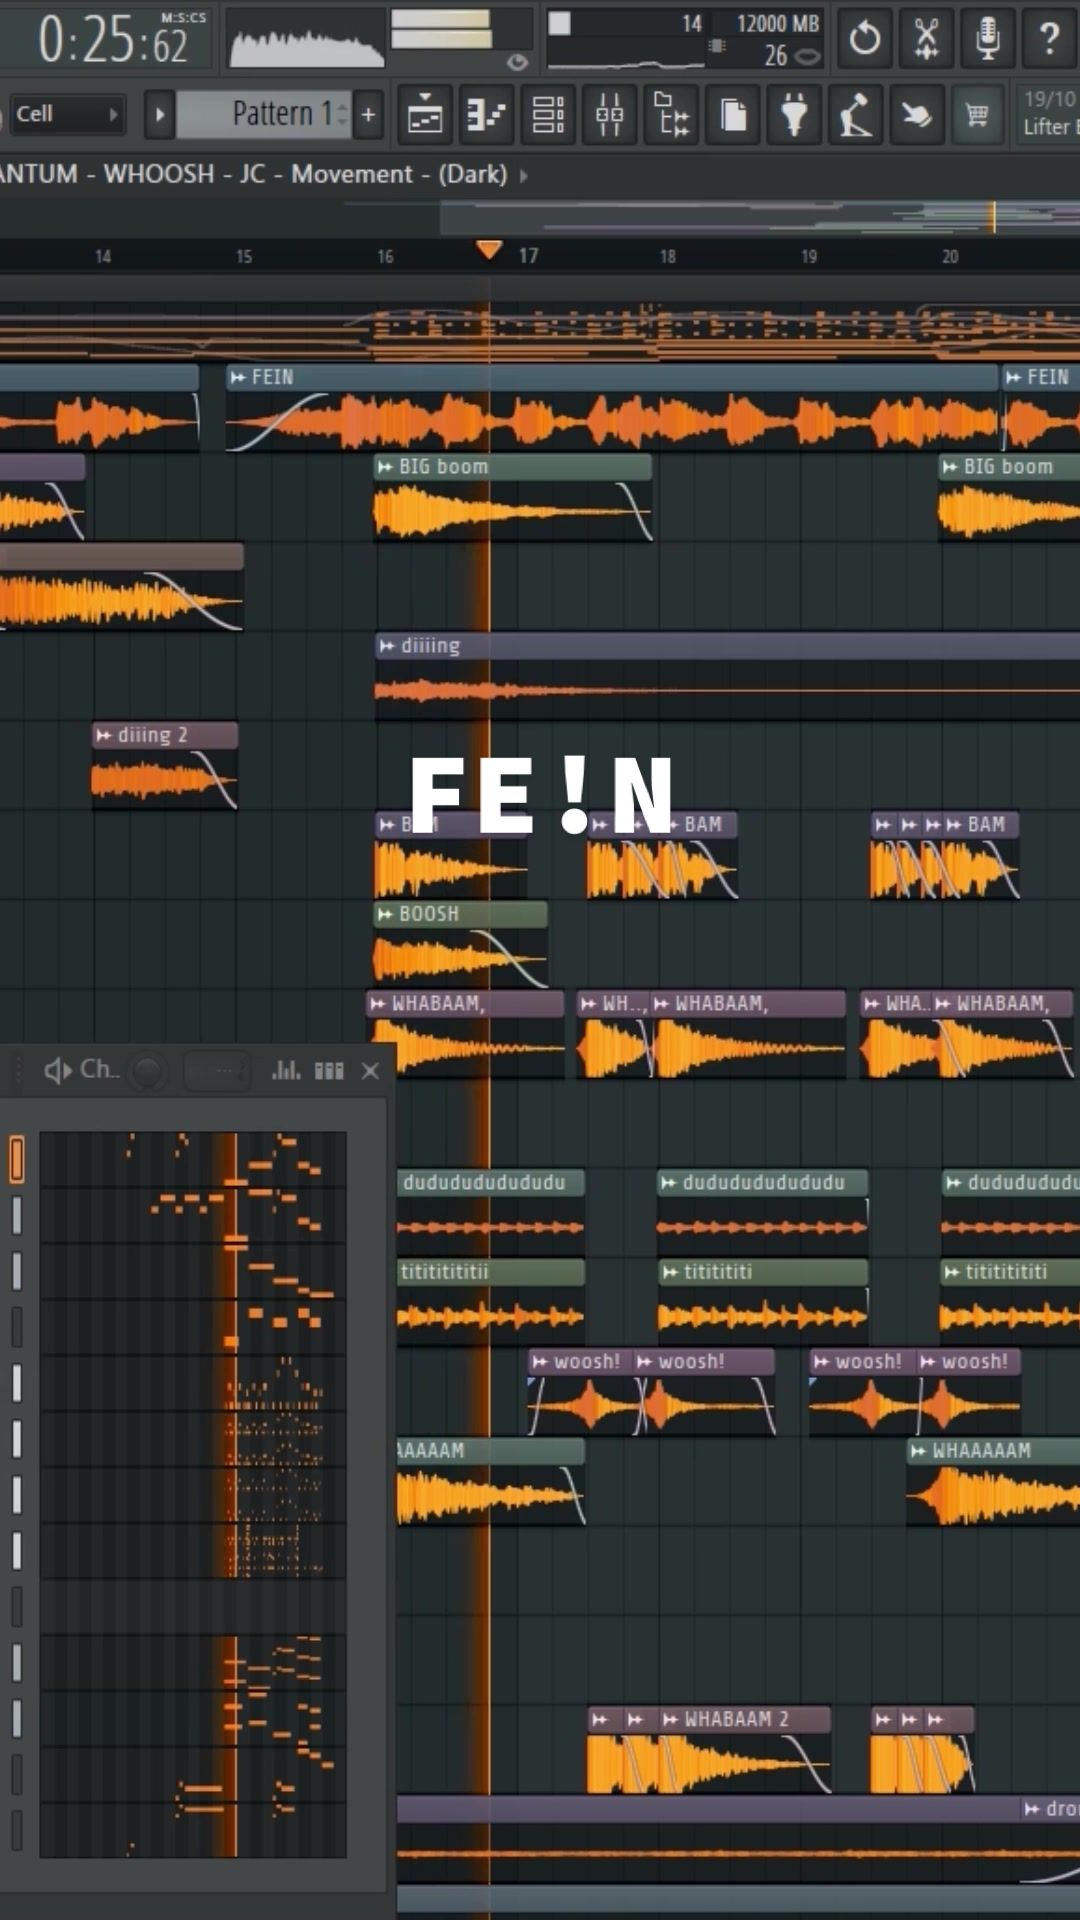Open the Plugin picker plug icon
This screenshot has height=1920, width=1080.
(795, 116)
